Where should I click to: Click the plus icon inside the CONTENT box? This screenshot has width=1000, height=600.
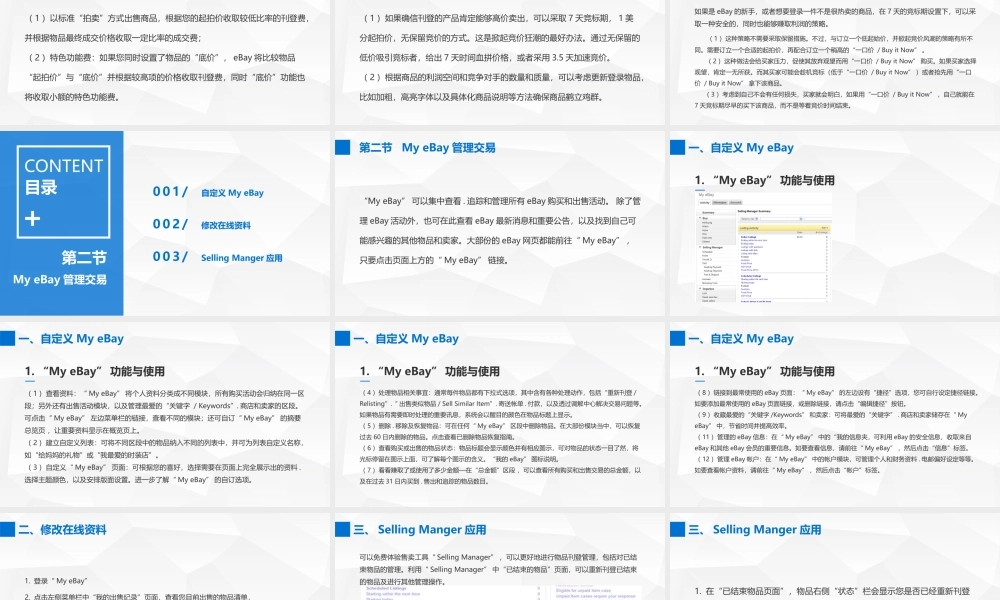point(32,218)
